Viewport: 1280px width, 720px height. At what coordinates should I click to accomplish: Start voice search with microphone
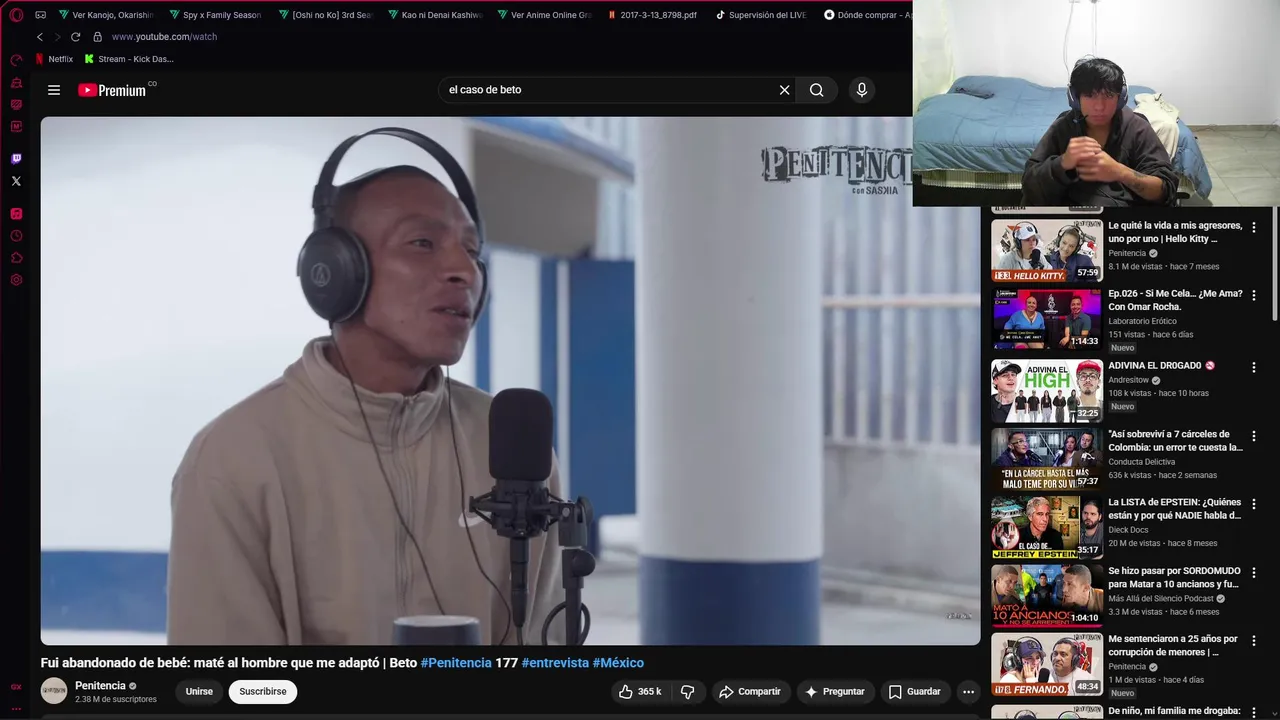pos(862,90)
